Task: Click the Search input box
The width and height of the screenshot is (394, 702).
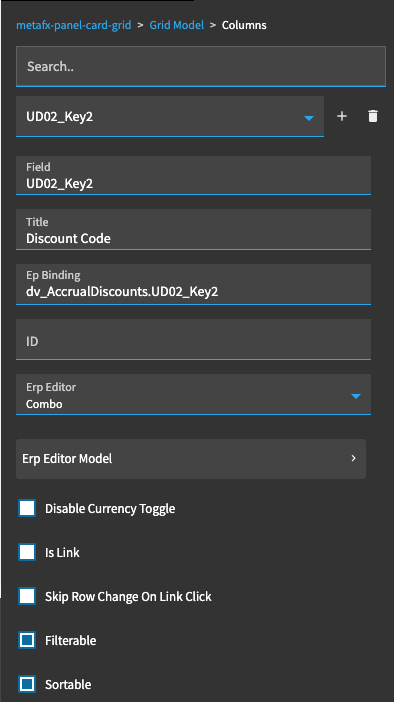Action: tap(201, 67)
